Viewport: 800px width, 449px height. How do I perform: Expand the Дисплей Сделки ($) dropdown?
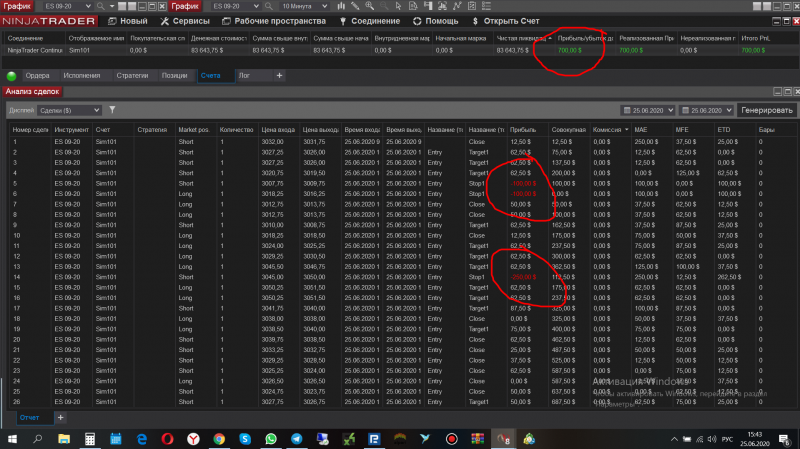[x=68, y=109]
